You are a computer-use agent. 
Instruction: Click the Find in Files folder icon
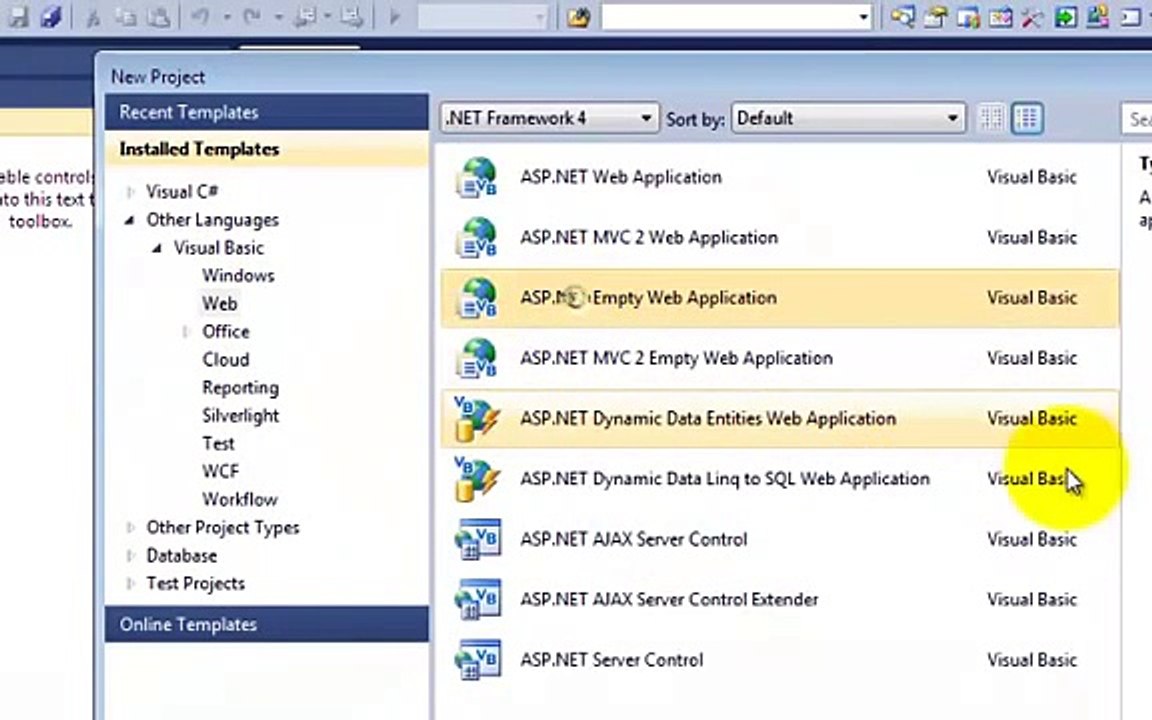[578, 16]
